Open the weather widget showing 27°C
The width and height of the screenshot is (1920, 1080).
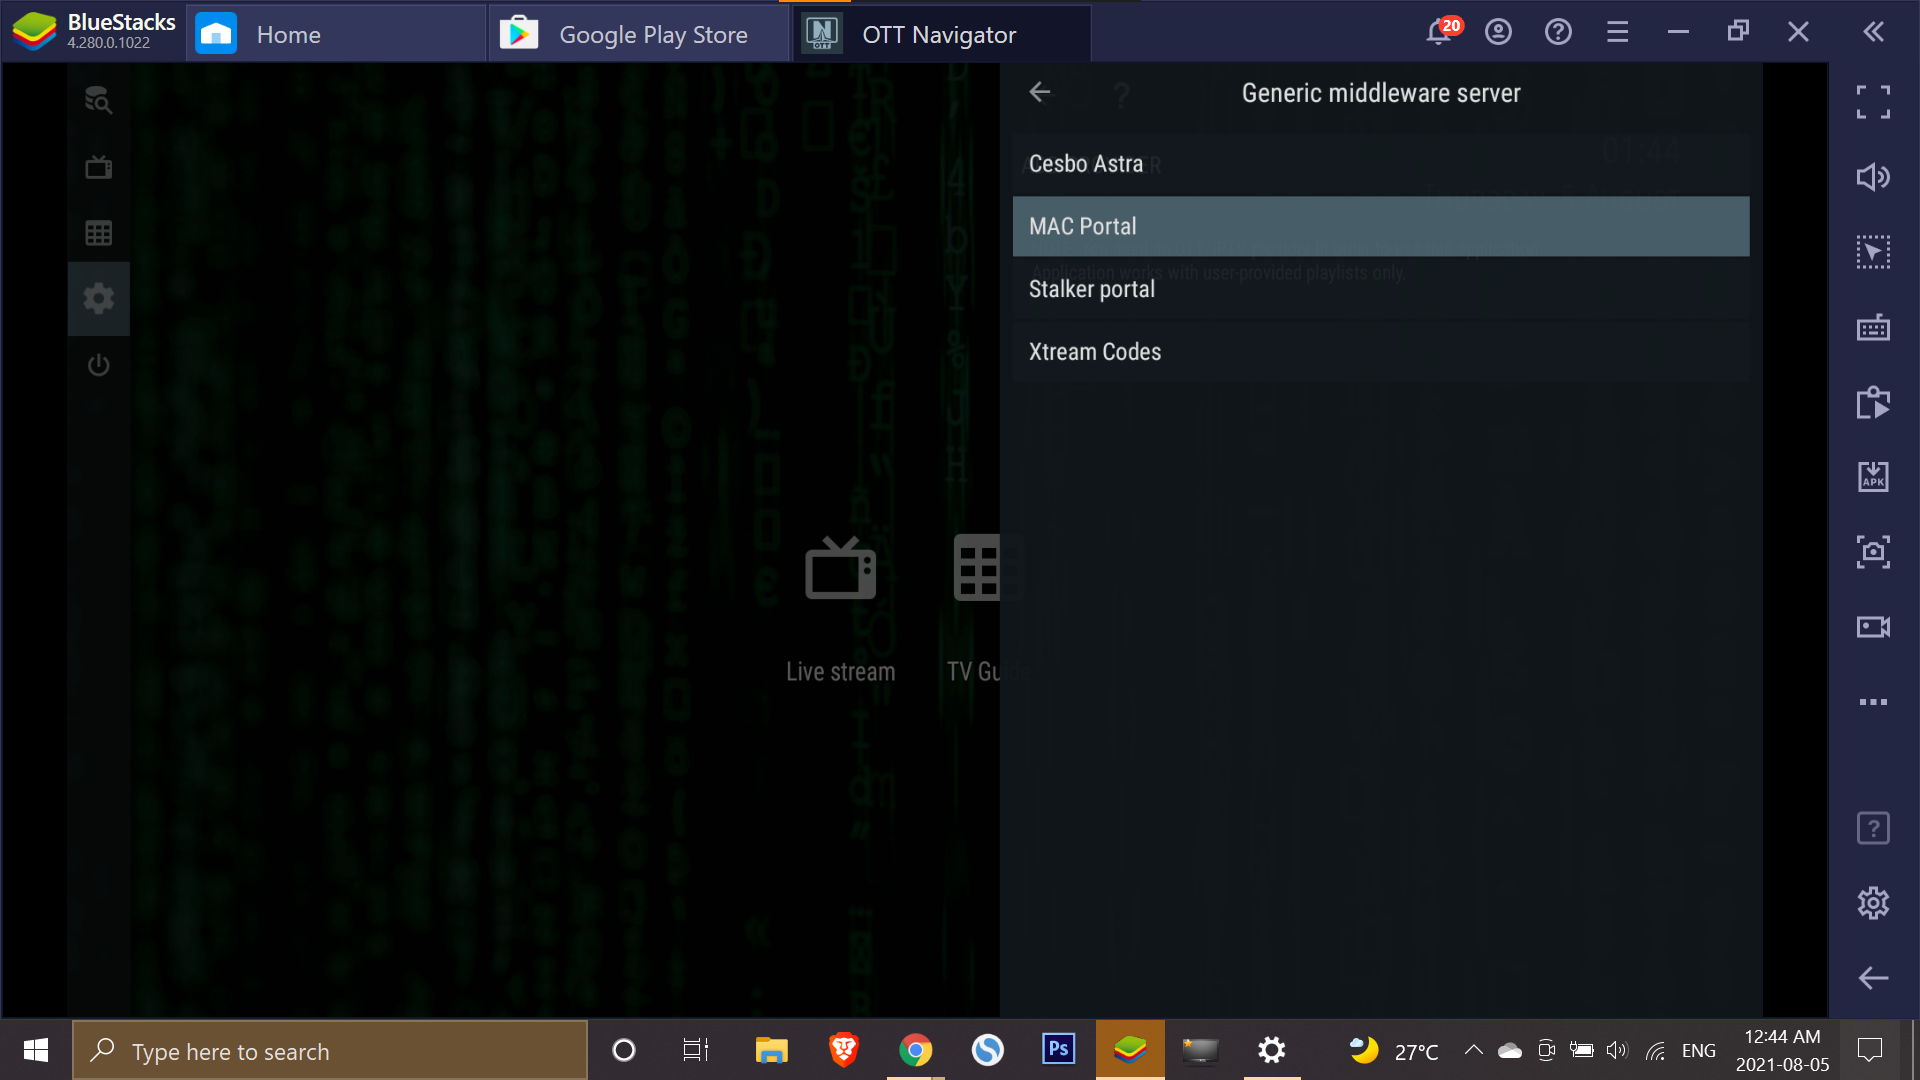1392,1050
